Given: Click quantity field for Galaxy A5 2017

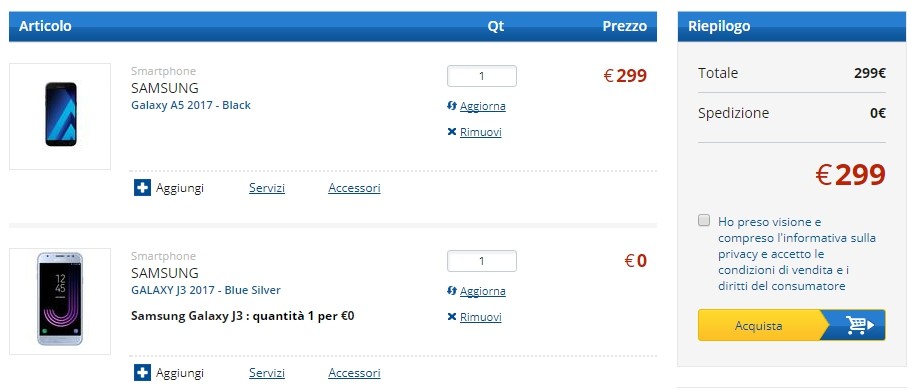Looking at the screenshot, I should (482, 76).
